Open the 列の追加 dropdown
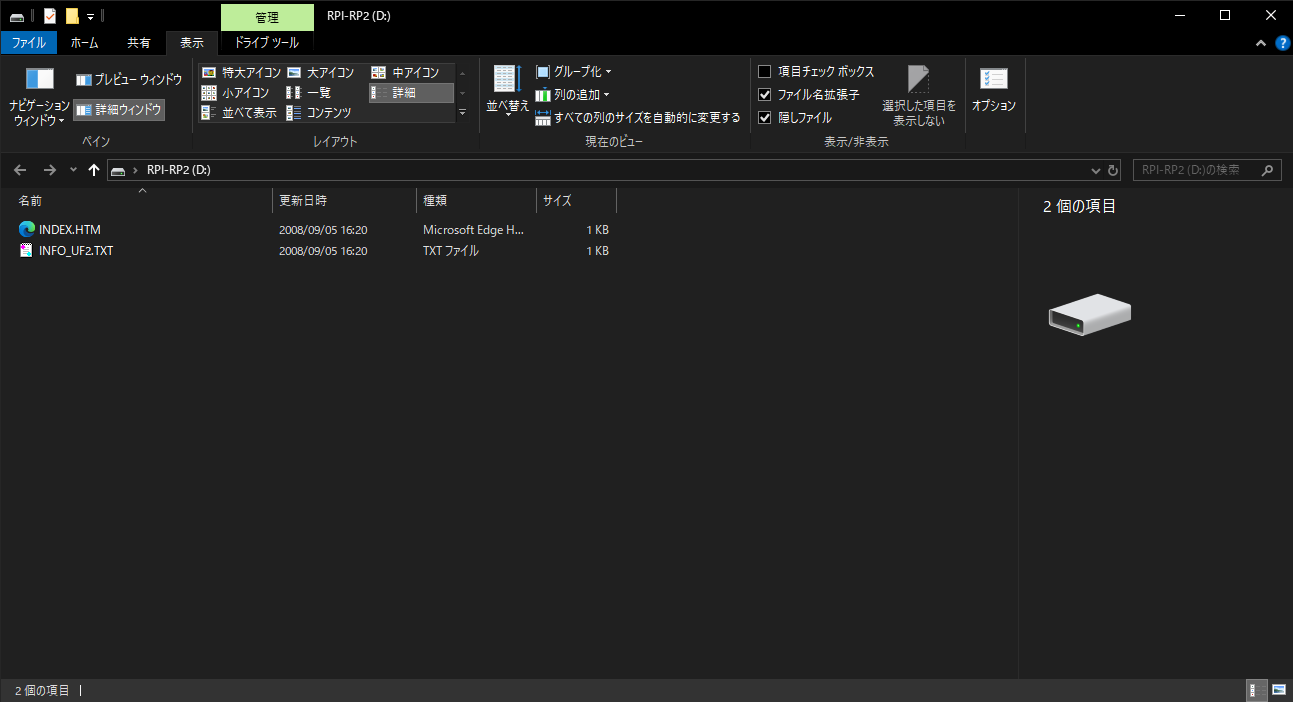Image resolution: width=1293 pixels, height=702 pixels. point(573,95)
